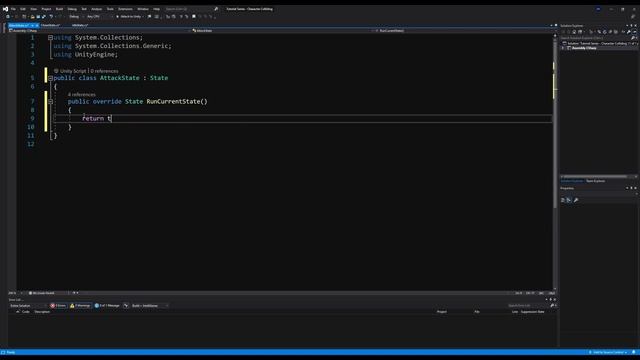
Task: Click the Property Pages wrench icon
Action: tap(576, 200)
